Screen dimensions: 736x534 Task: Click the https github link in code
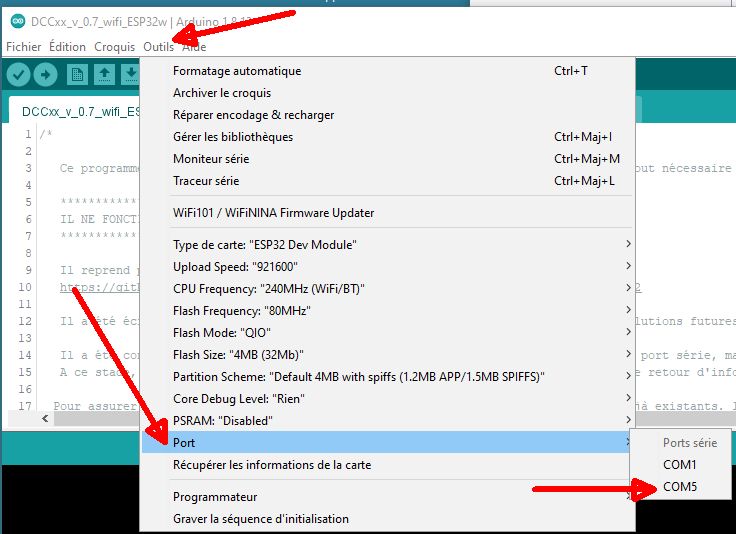tap(100, 287)
